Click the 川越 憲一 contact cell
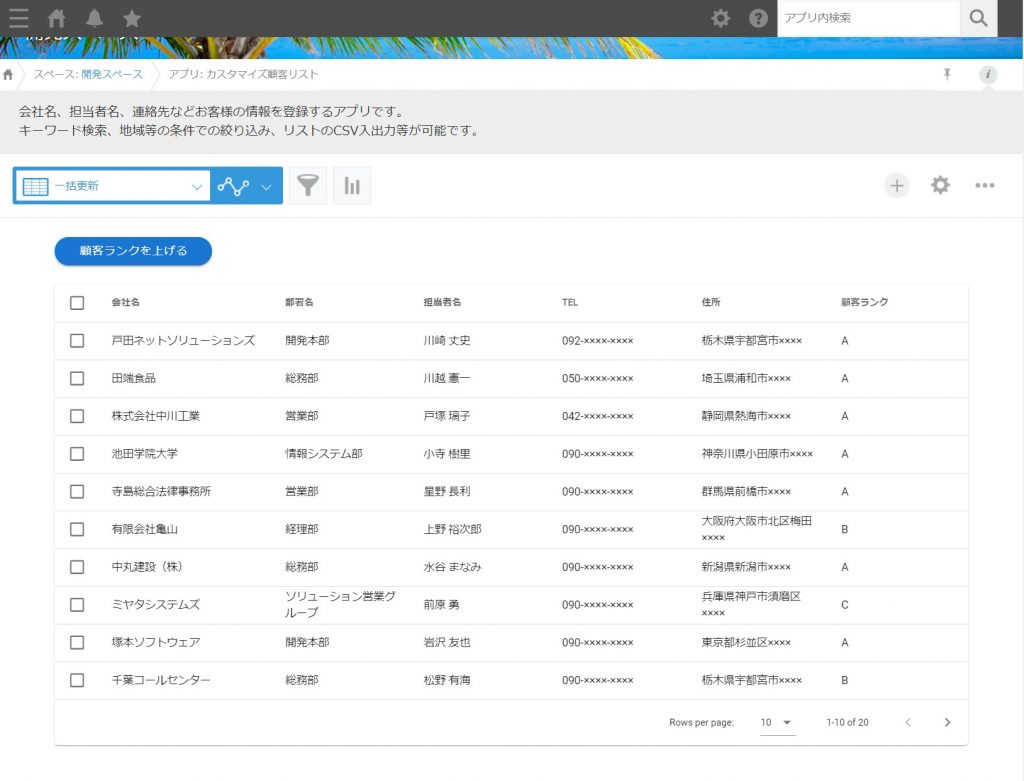Image resolution: width=1024 pixels, height=781 pixels. point(447,378)
